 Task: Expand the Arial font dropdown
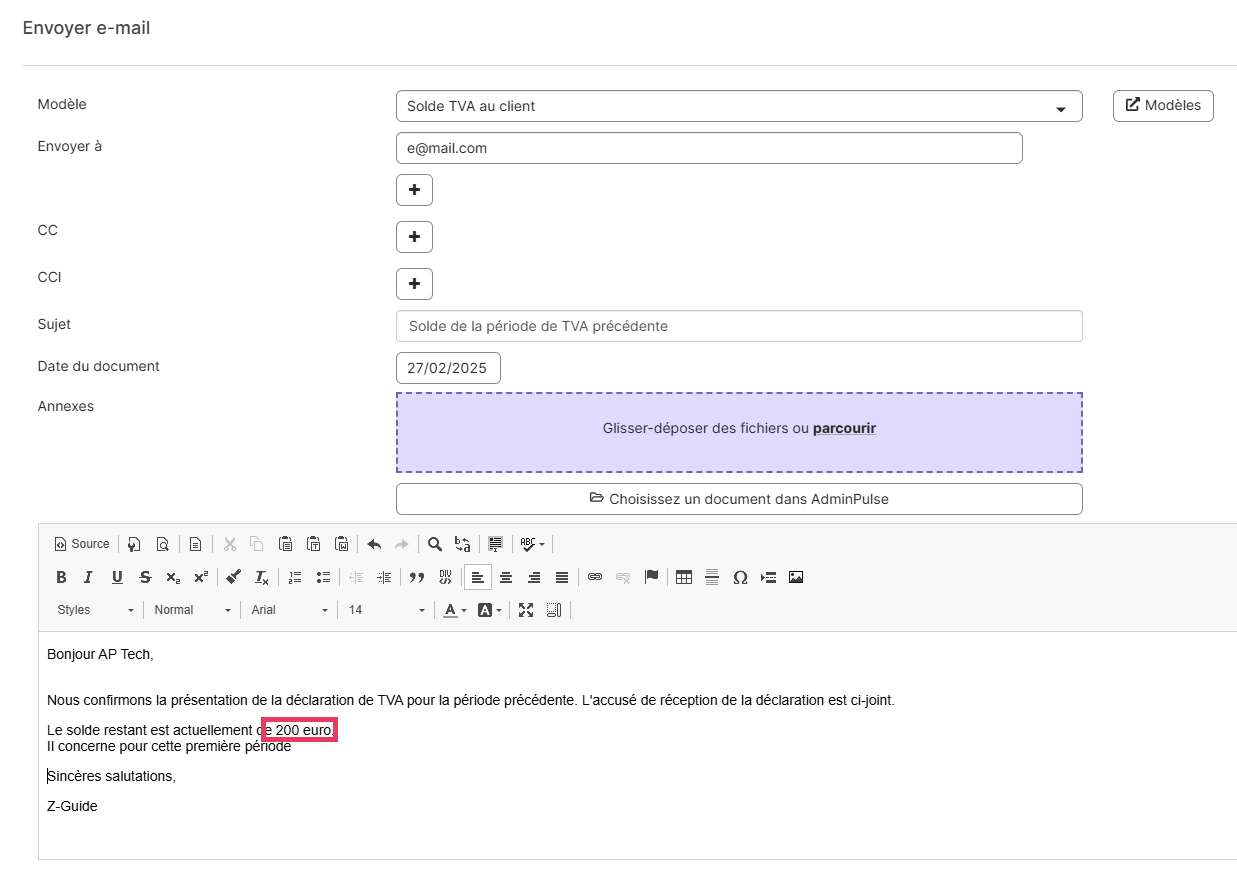tap(289, 610)
